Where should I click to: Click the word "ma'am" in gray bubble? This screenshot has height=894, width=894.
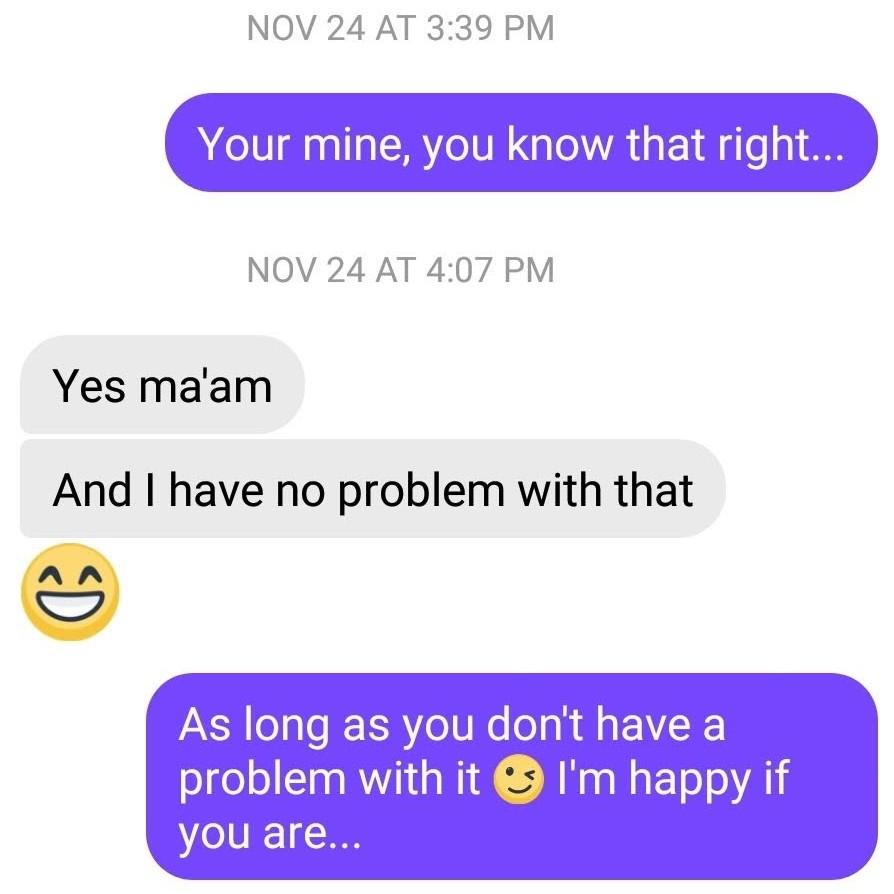tap(206, 386)
